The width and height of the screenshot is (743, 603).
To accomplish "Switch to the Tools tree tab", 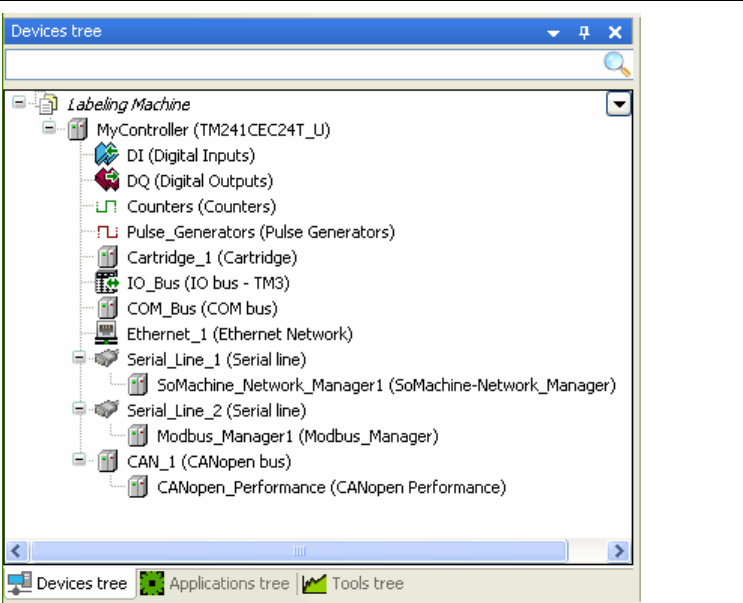I will click(353, 583).
